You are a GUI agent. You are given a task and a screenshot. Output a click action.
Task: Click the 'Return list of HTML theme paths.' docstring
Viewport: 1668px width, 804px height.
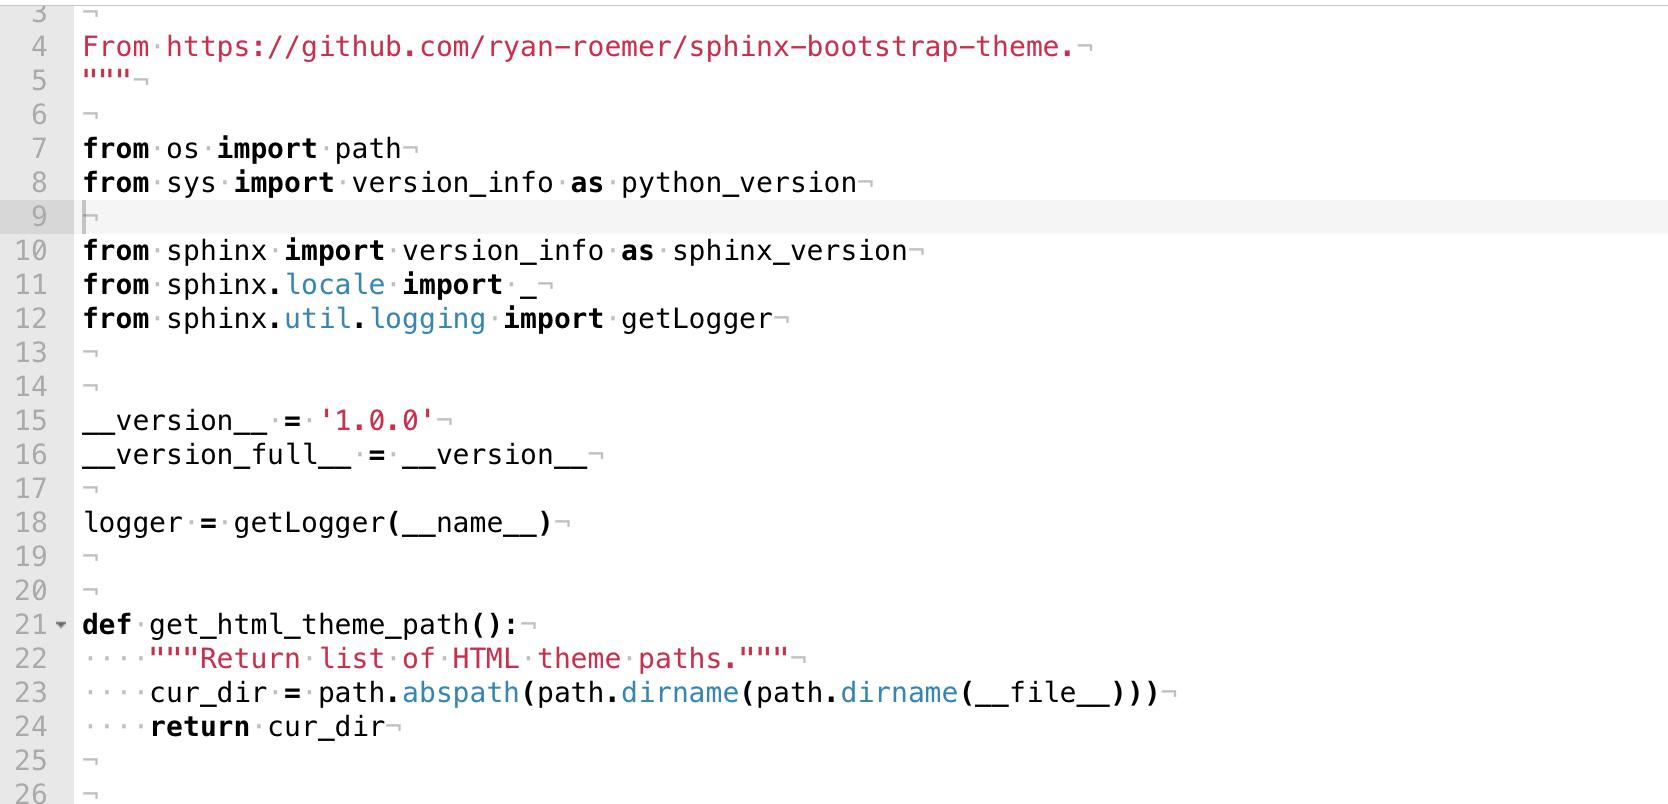pos(470,659)
